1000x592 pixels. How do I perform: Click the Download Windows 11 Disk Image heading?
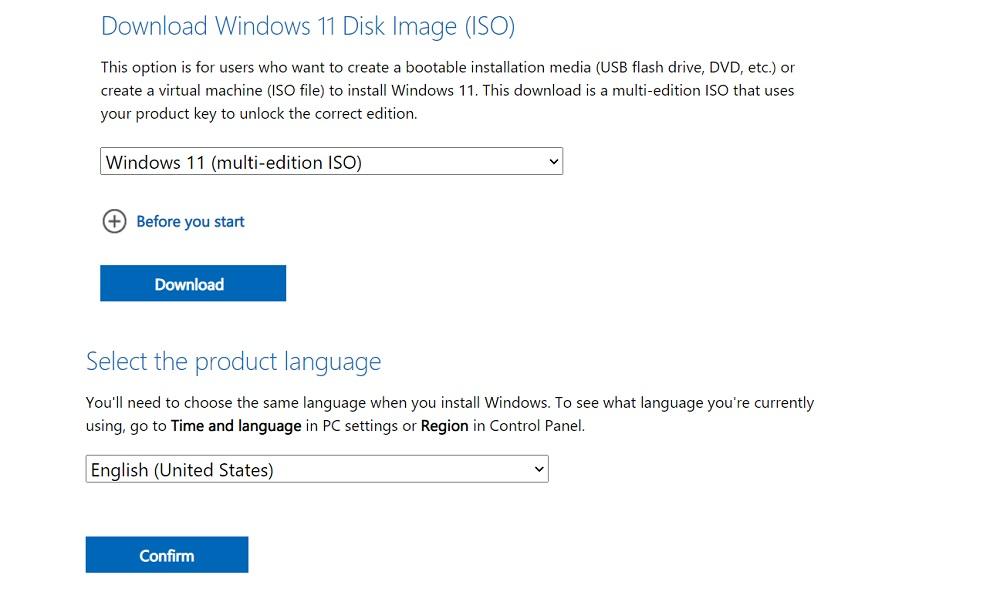coord(308,26)
